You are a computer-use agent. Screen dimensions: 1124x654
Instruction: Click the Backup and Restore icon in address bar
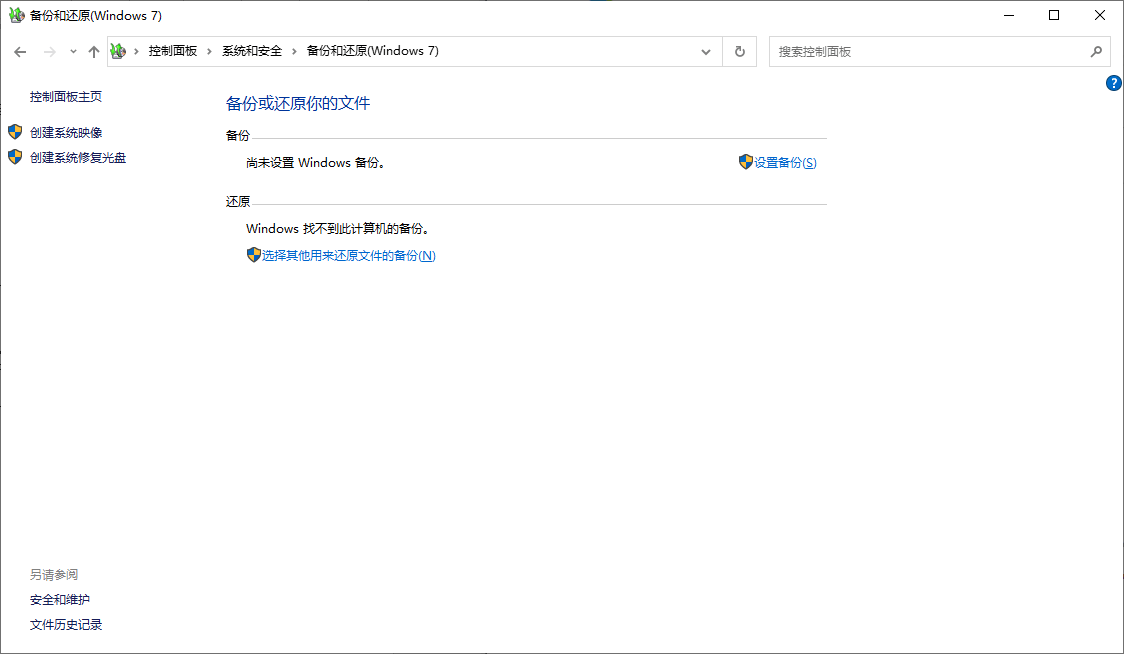point(117,51)
